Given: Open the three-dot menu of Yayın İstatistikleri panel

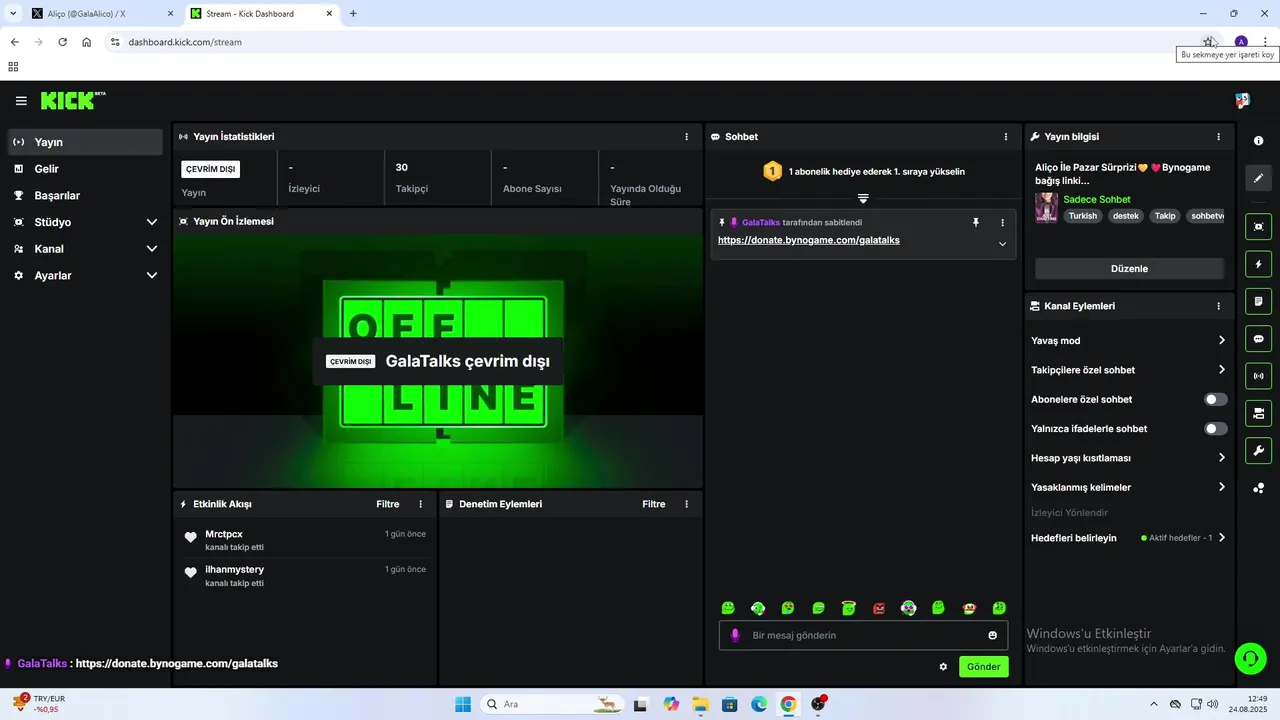Looking at the screenshot, I should (x=686, y=137).
